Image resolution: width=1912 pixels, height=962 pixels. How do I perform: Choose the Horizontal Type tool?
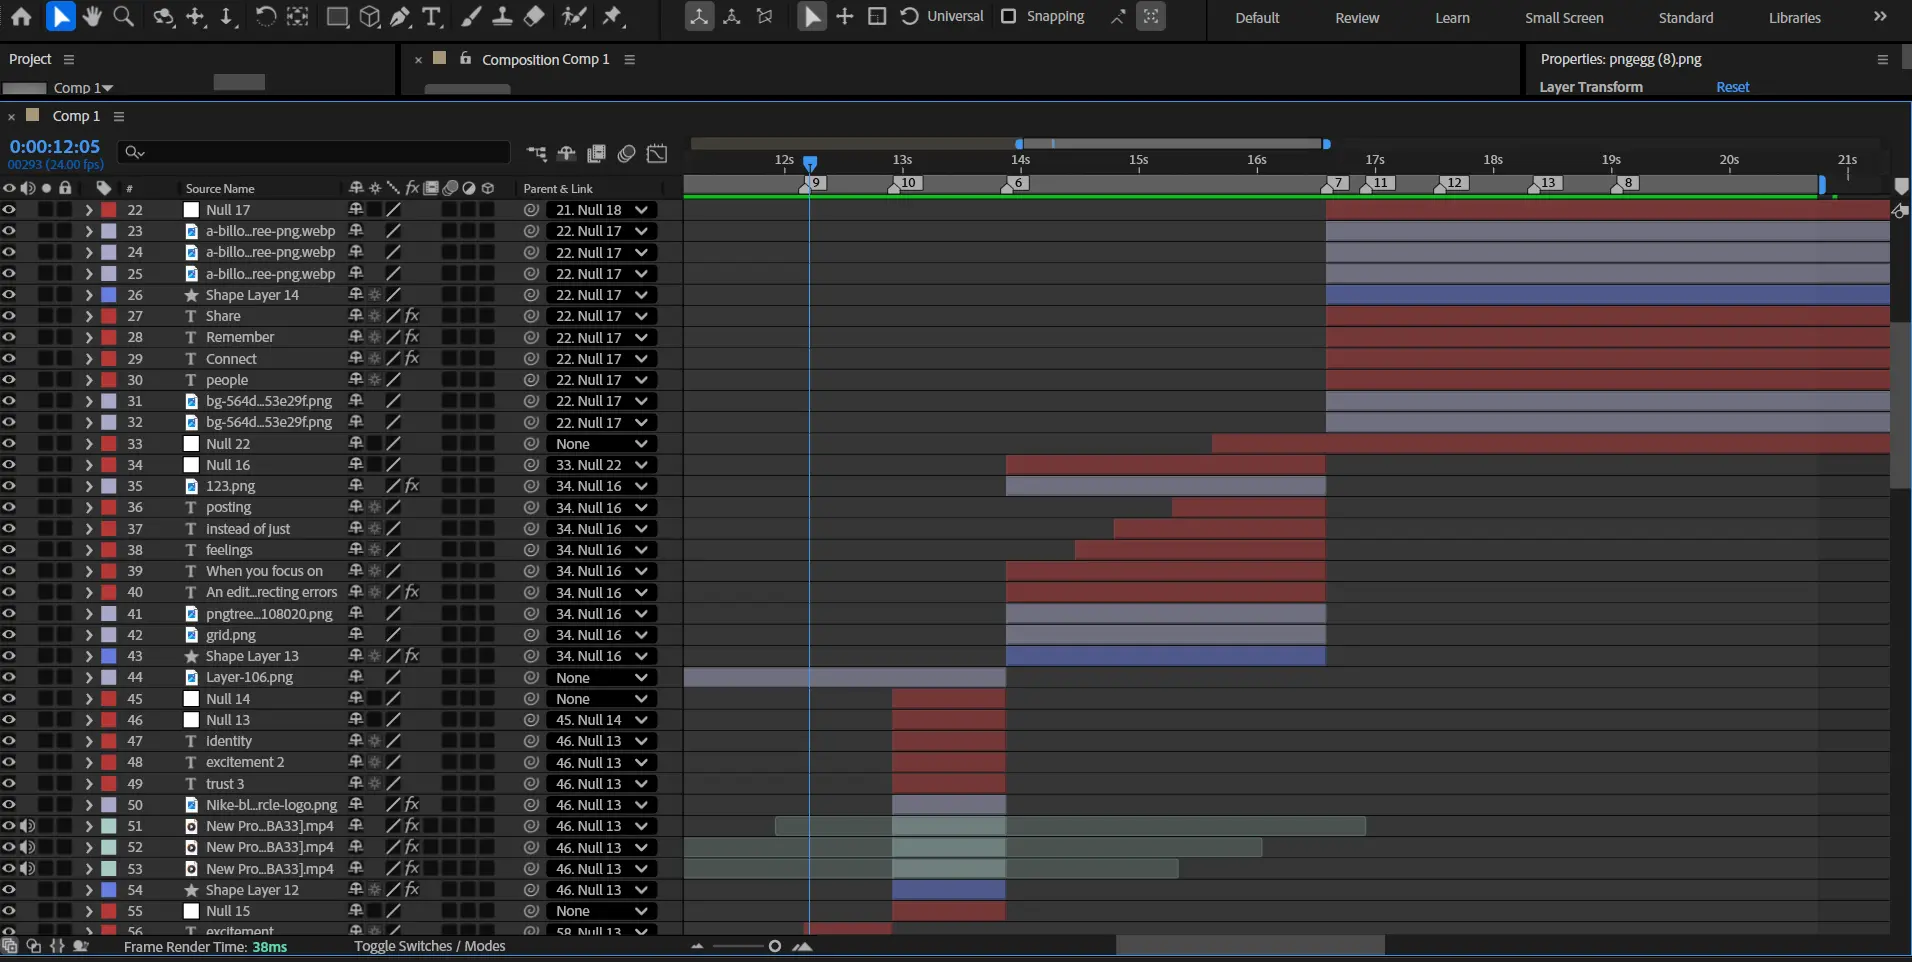coord(432,16)
